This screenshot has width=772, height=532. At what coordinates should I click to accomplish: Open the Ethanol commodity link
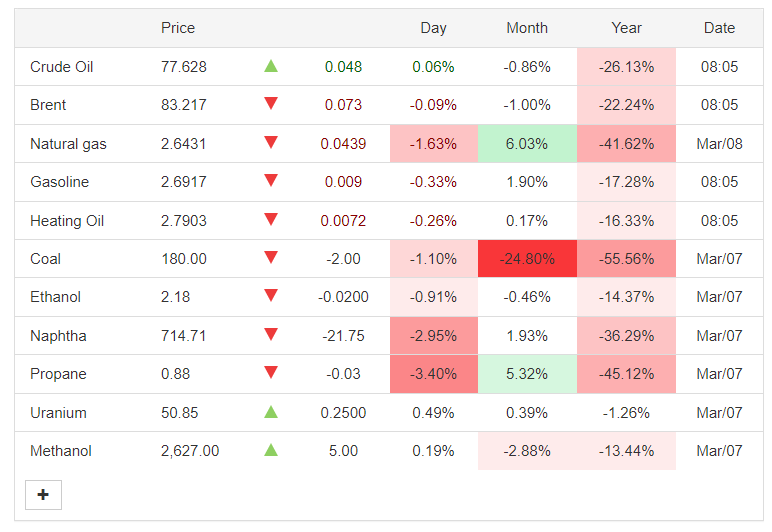(x=55, y=297)
